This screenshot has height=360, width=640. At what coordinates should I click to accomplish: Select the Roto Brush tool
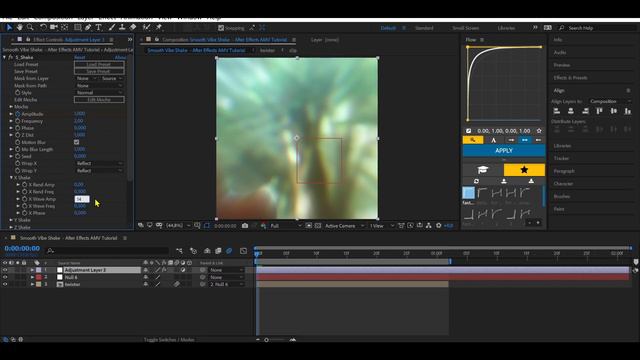[x=147, y=27]
